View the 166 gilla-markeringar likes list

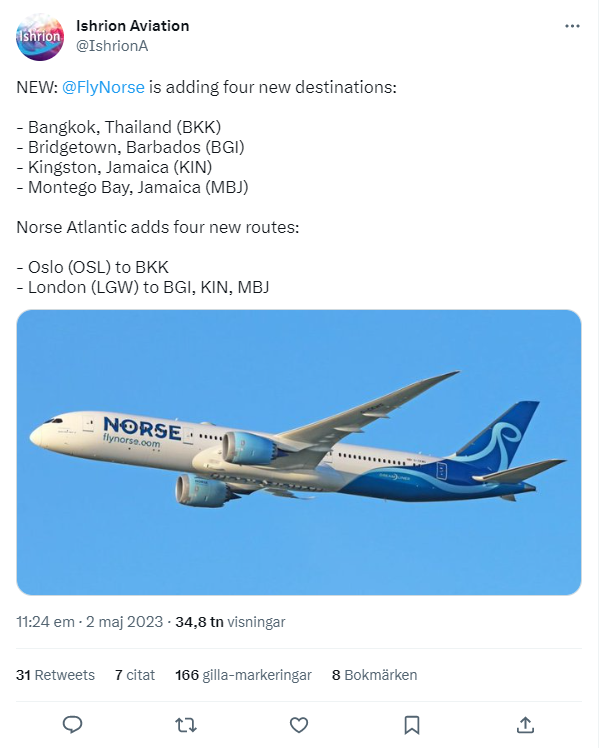[243, 675]
